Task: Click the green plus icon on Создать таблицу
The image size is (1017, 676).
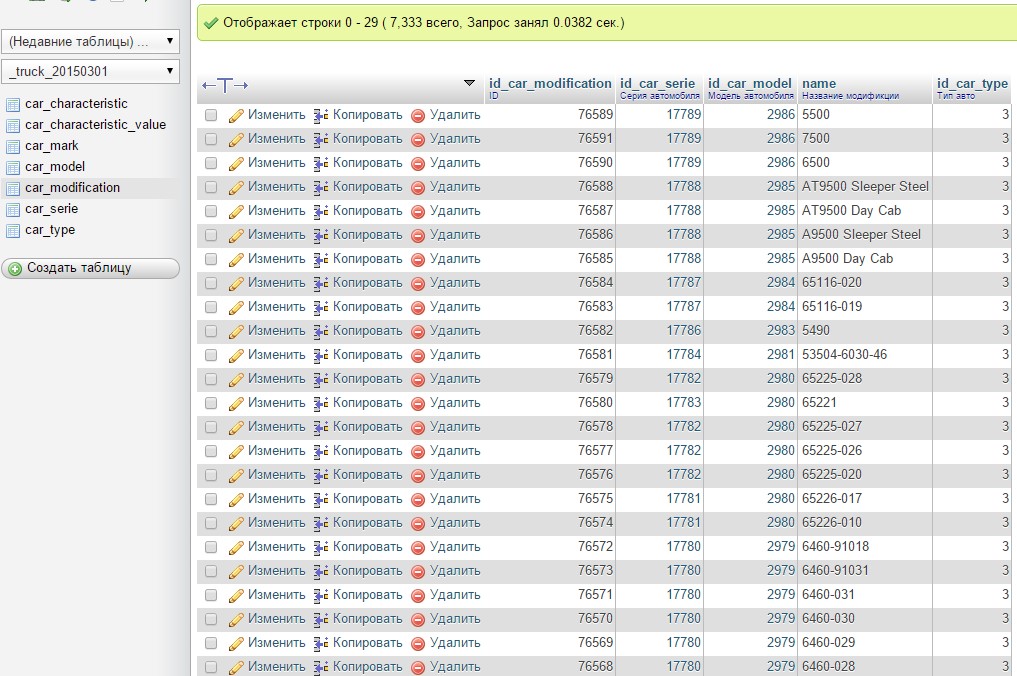Action: click(x=15, y=269)
